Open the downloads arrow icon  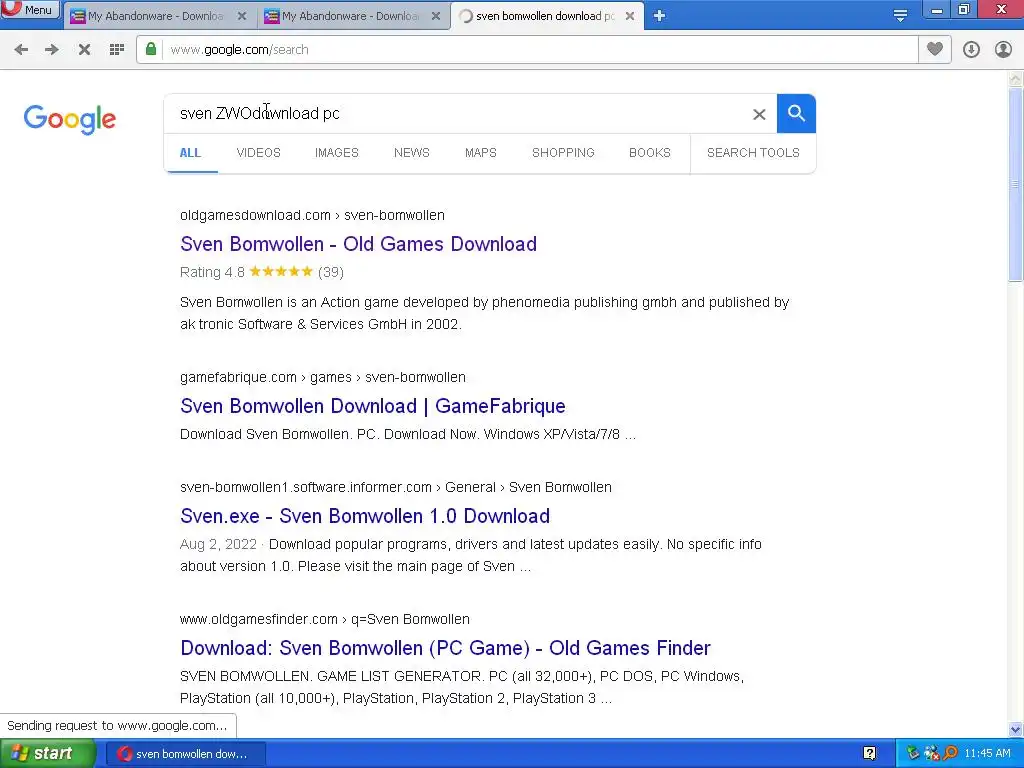(x=971, y=50)
